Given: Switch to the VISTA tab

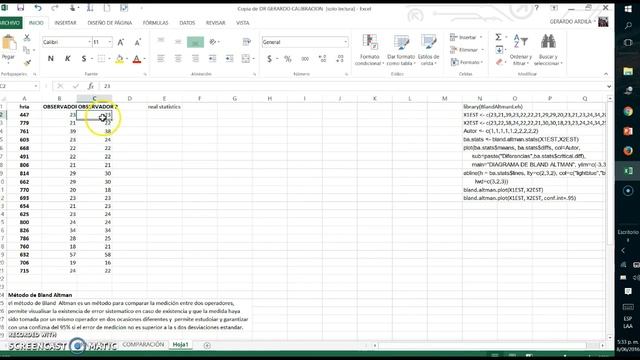Looking at the screenshot, I should coord(242,23).
